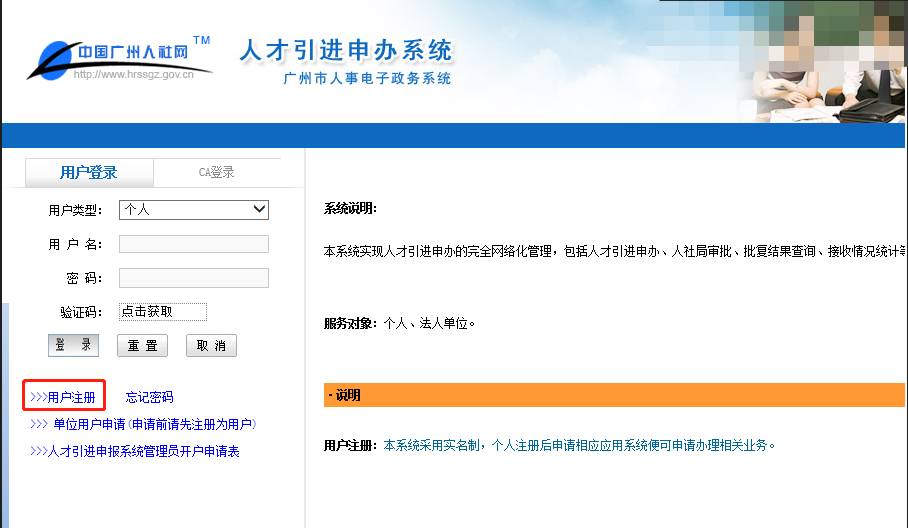Click into the 密码 password field
The width and height of the screenshot is (908, 528).
(194, 278)
